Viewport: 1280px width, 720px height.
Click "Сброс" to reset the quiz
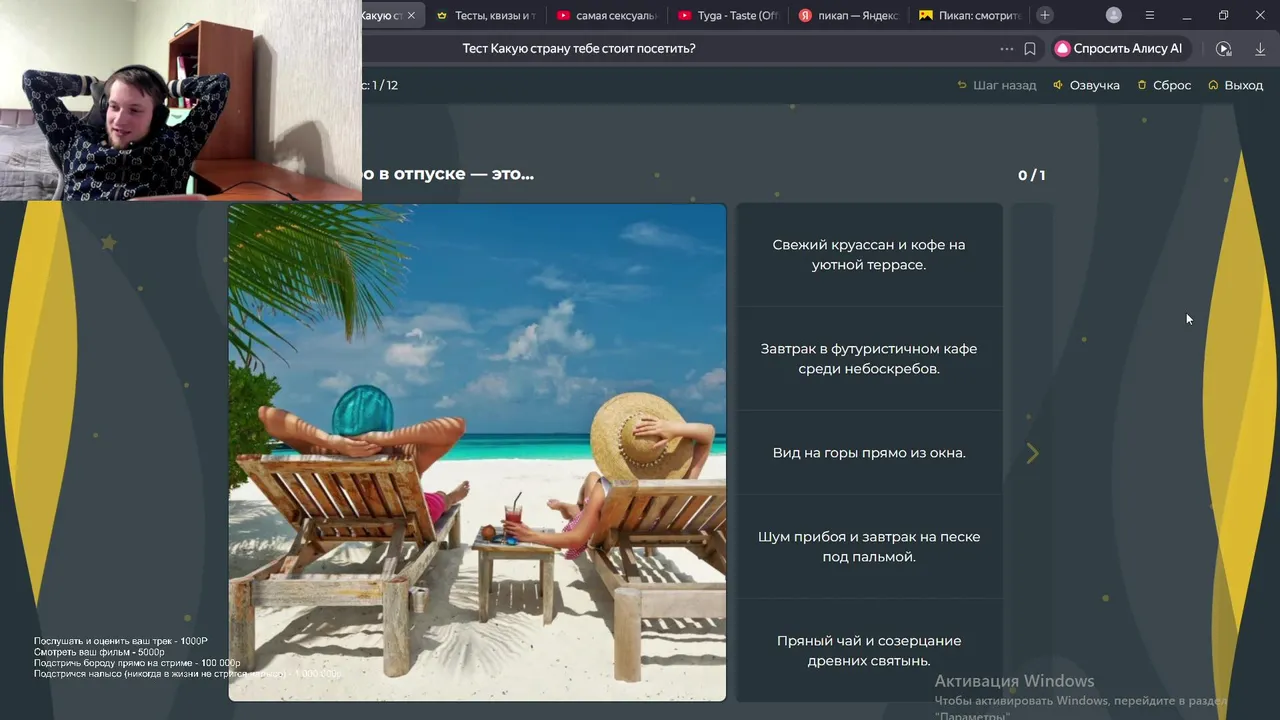(x=1164, y=85)
